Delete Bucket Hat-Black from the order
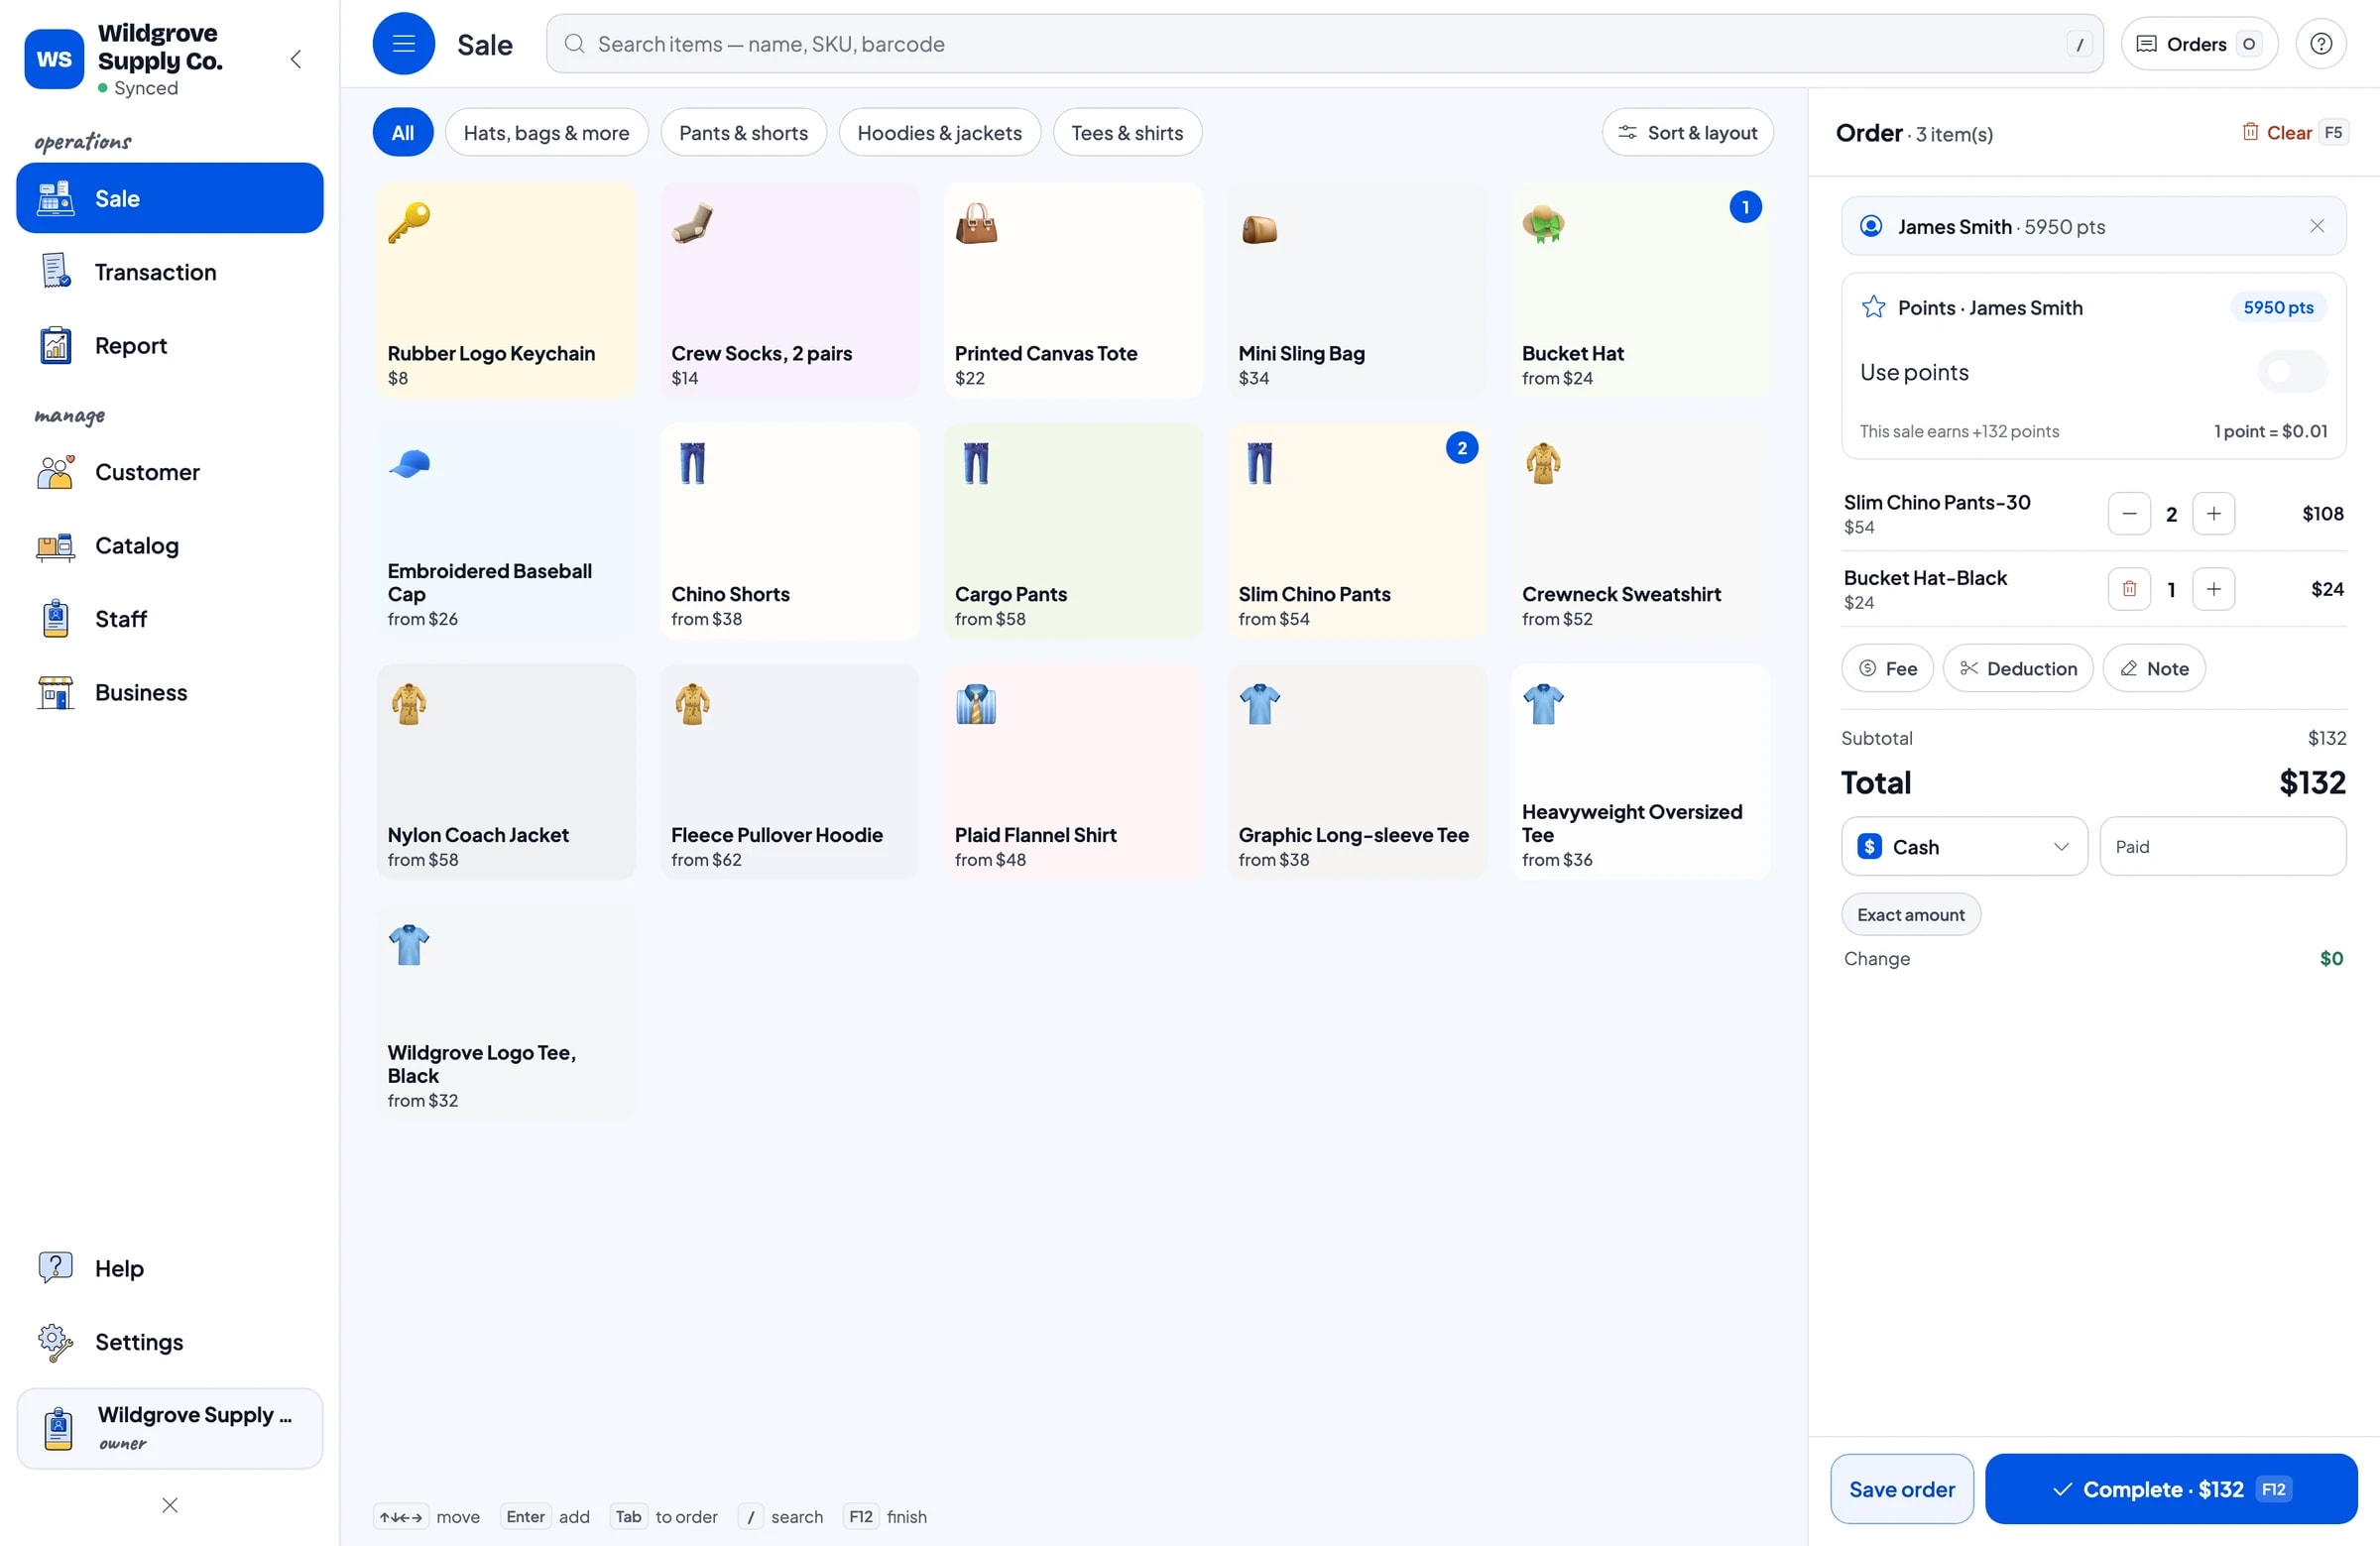The image size is (2380, 1546). (x=2128, y=589)
